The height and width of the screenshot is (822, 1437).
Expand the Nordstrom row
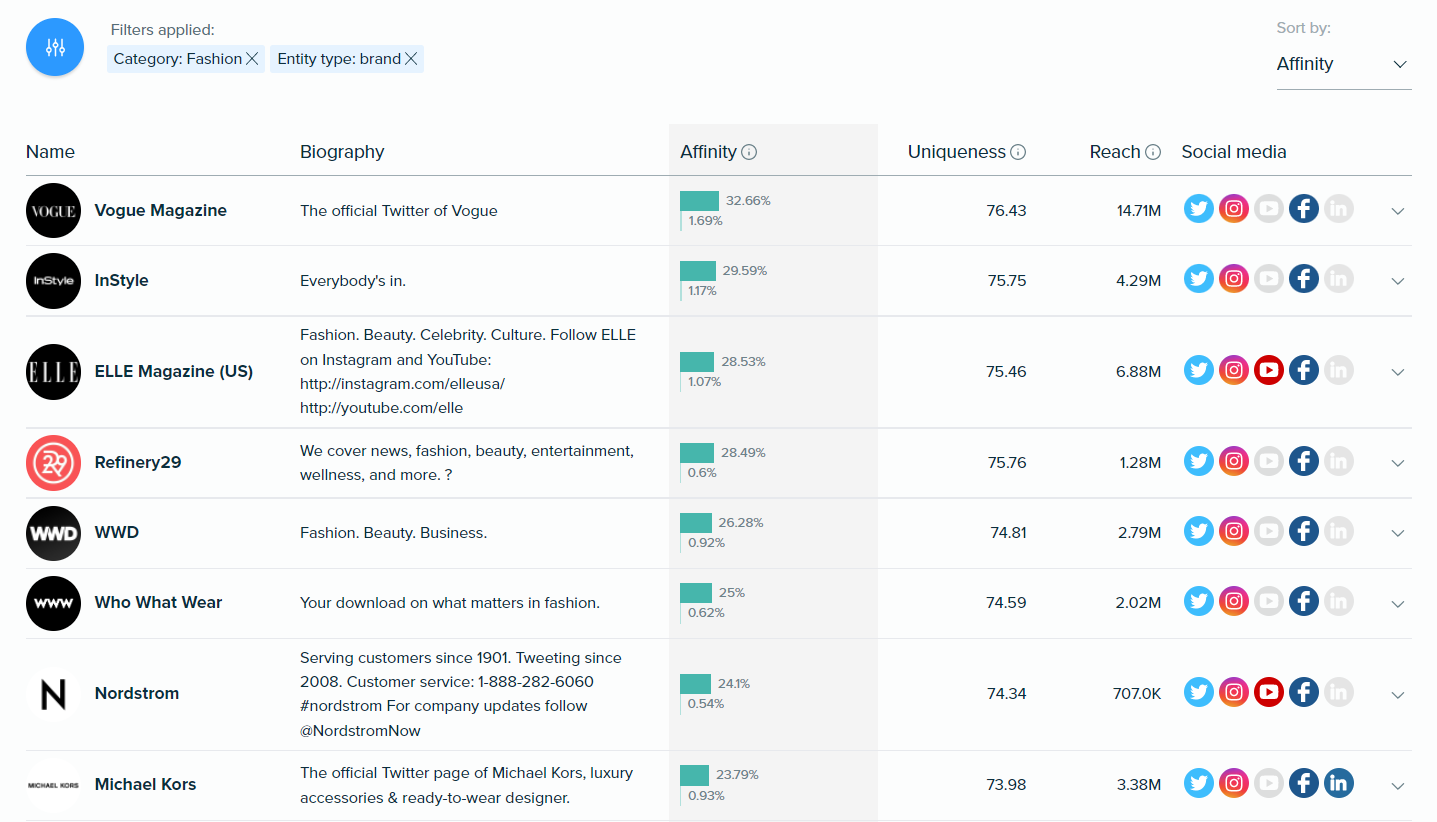[1398, 694]
